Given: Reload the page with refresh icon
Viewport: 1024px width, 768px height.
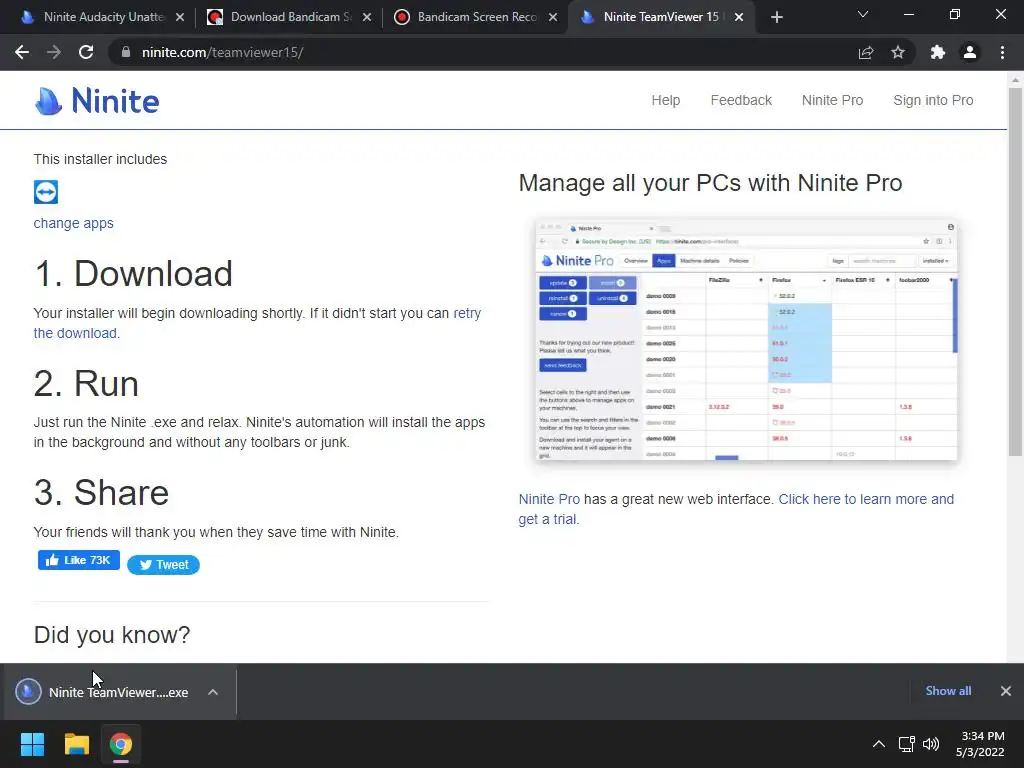Looking at the screenshot, I should tap(86, 52).
